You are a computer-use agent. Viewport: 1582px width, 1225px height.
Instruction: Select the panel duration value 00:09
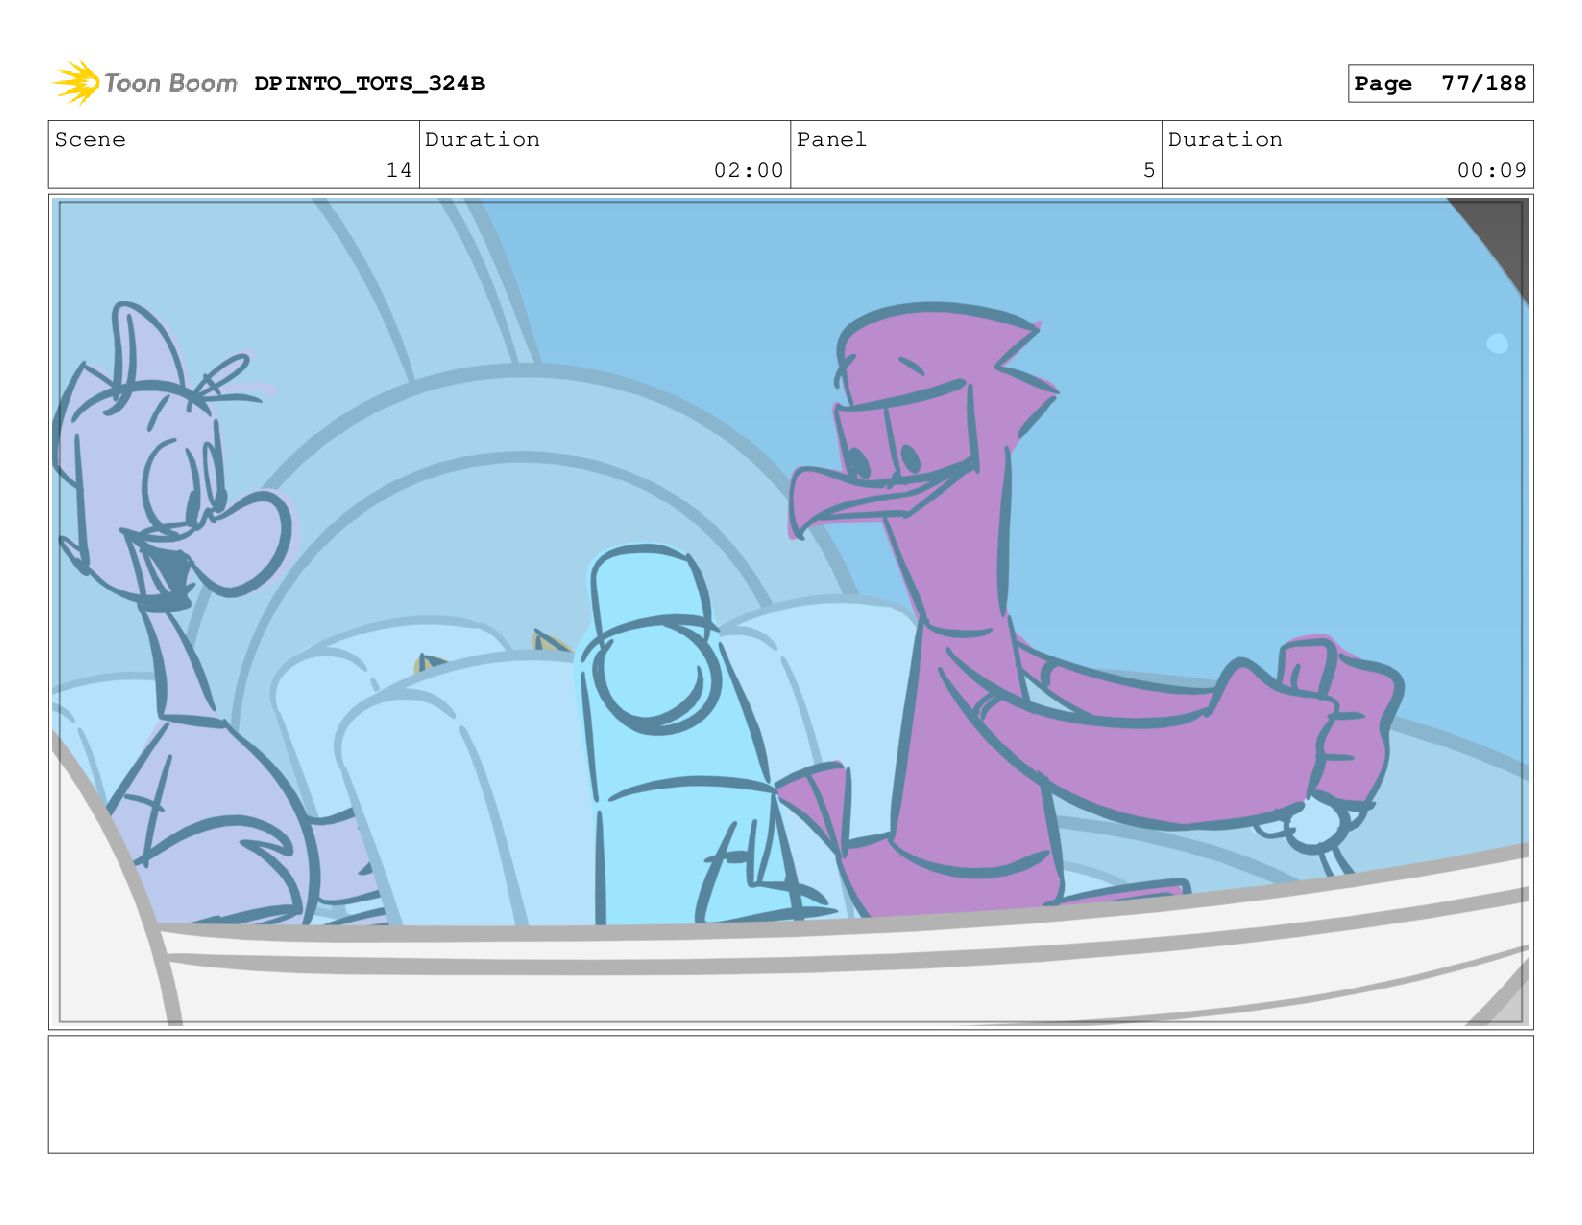(x=1491, y=170)
